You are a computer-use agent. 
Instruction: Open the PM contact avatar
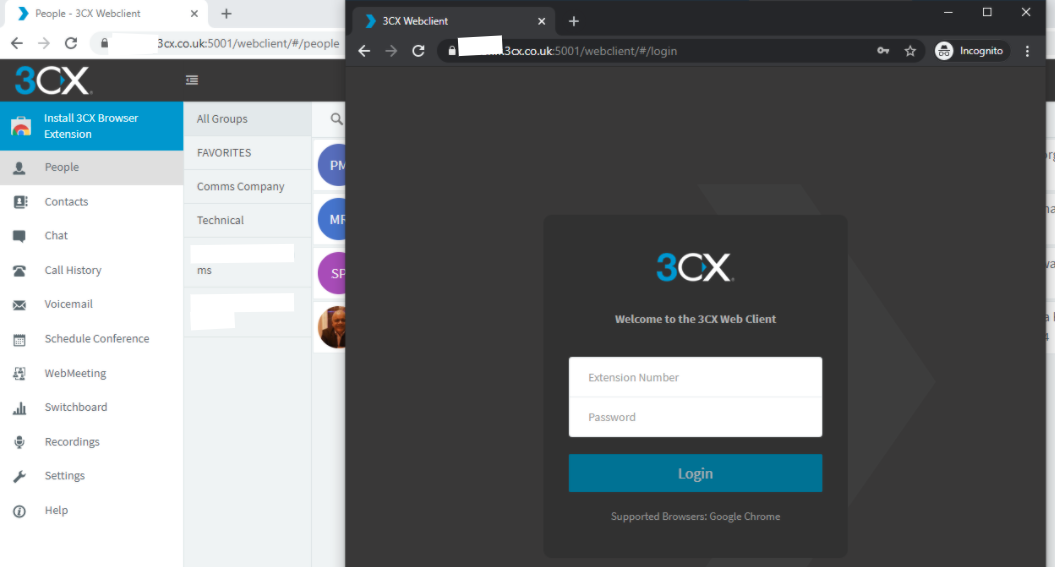click(332, 165)
